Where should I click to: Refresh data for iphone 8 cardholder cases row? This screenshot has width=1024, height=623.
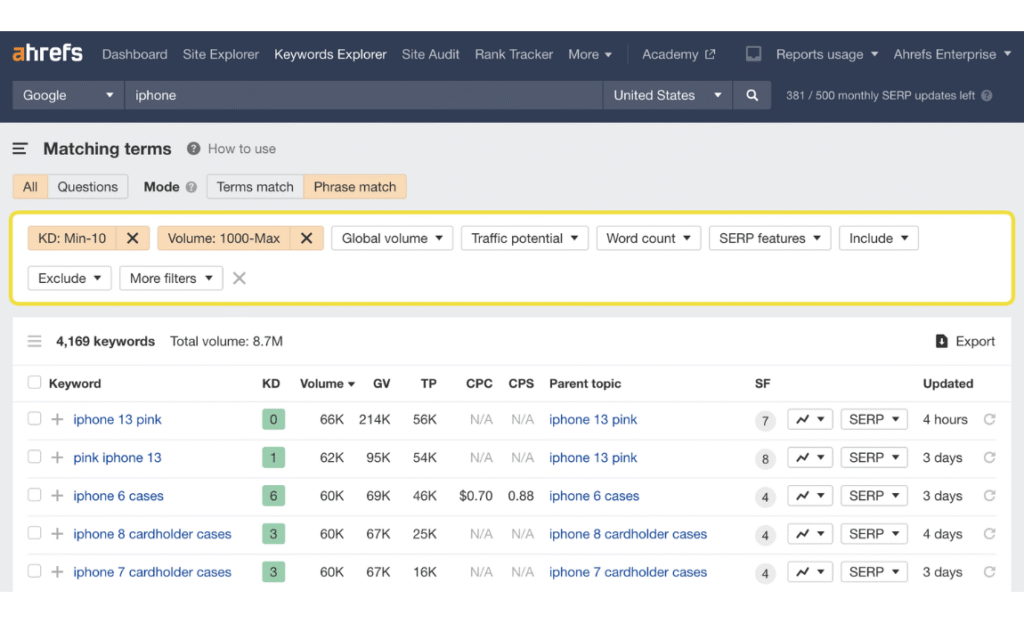tap(989, 534)
